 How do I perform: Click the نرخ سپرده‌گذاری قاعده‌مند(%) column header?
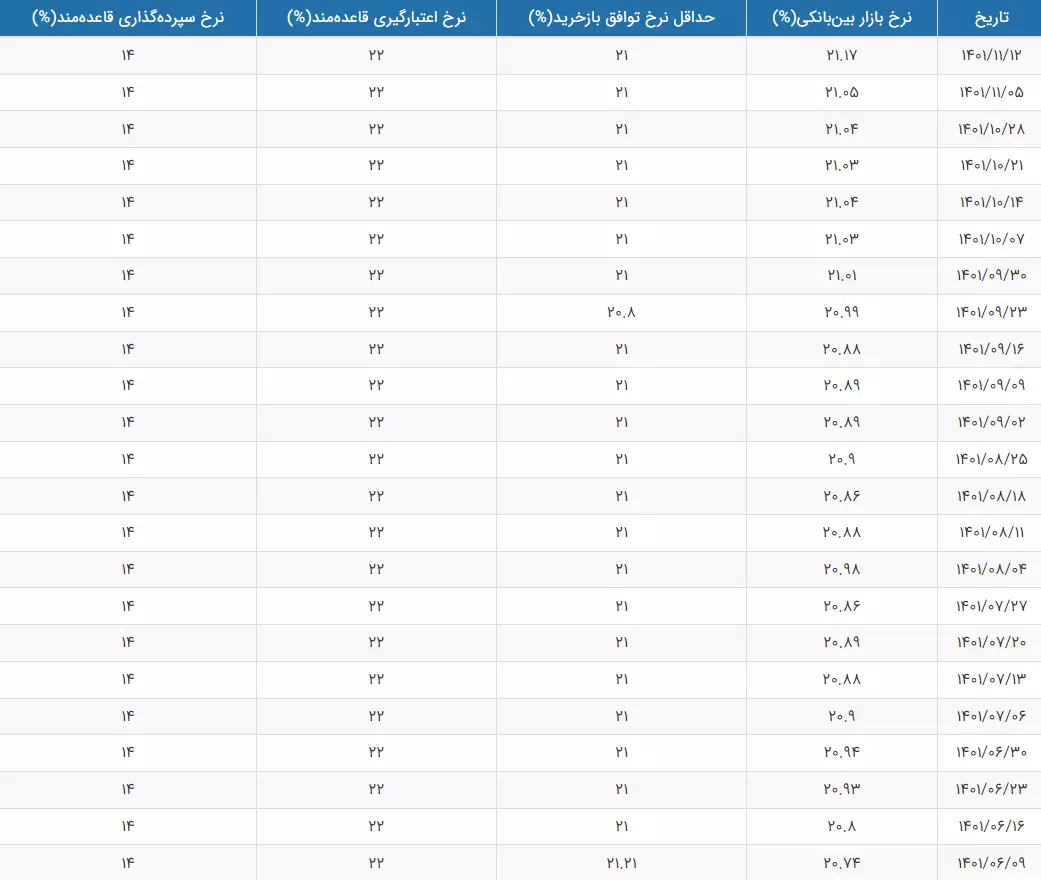[128, 18]
